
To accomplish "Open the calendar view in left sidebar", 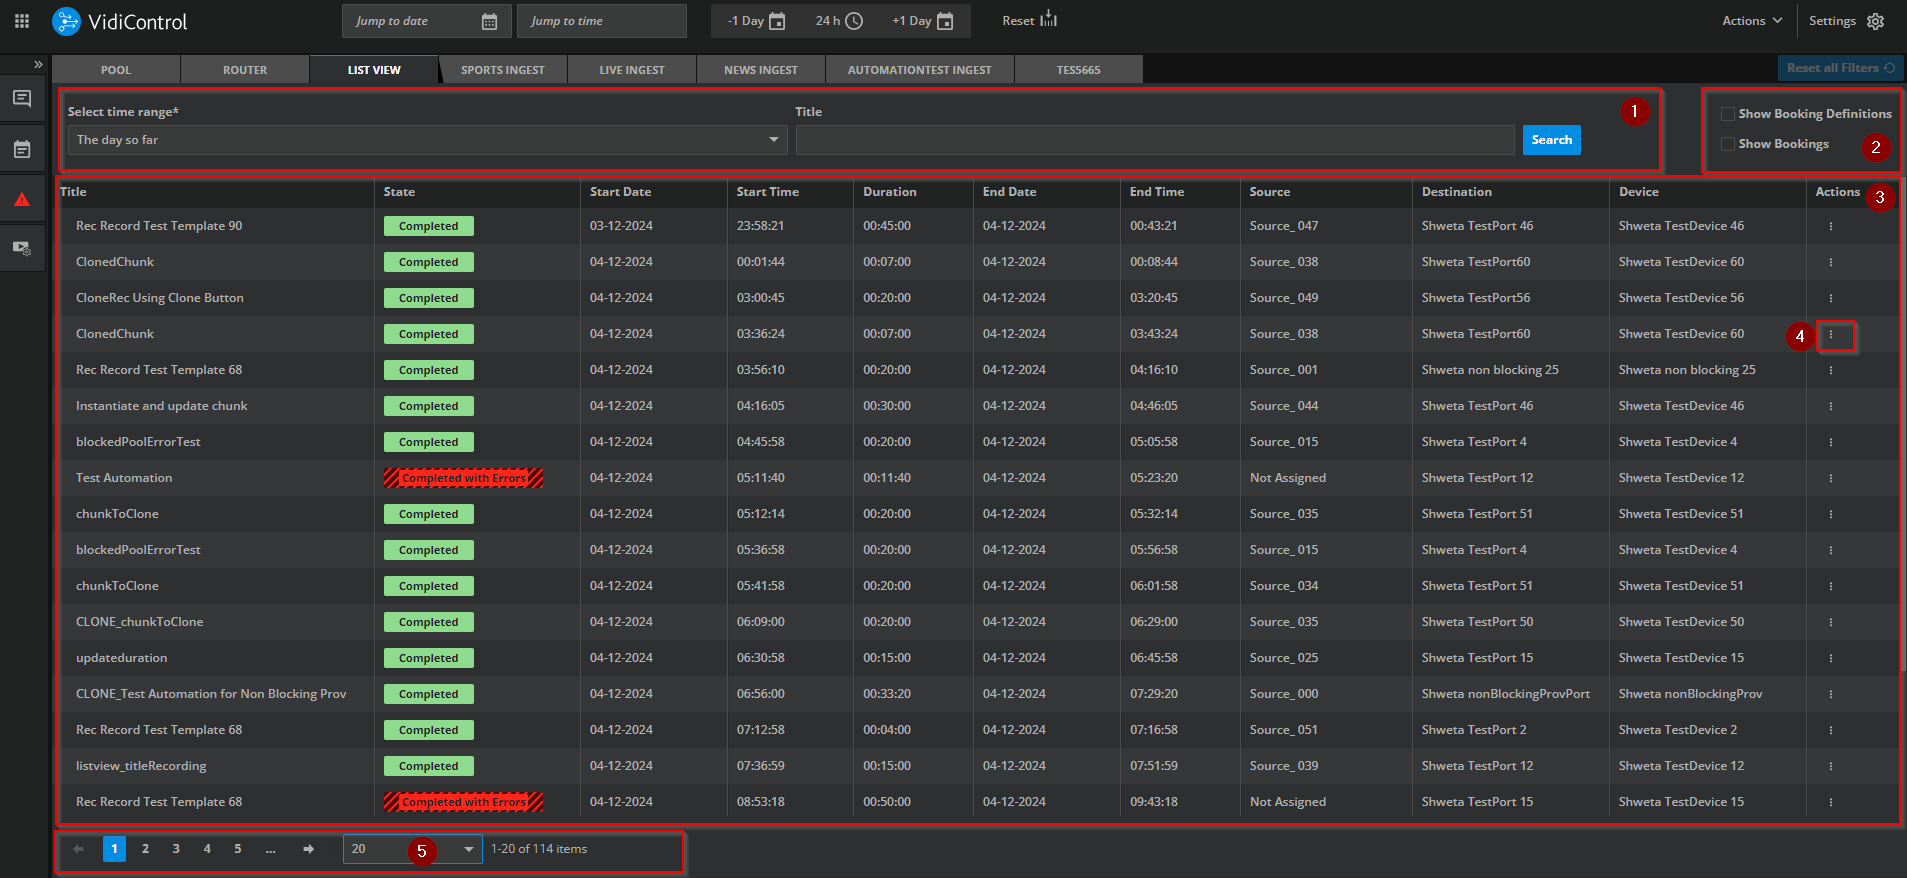I will click(22, 149).
